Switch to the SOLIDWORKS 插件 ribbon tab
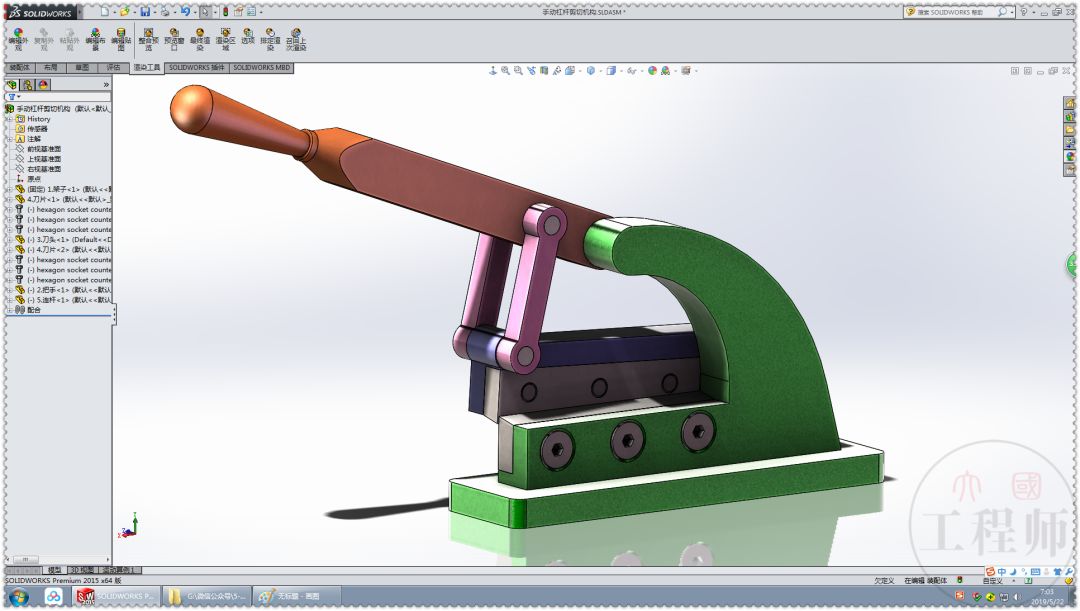Screen dimensions: 1080x611 tap(196, 68)
